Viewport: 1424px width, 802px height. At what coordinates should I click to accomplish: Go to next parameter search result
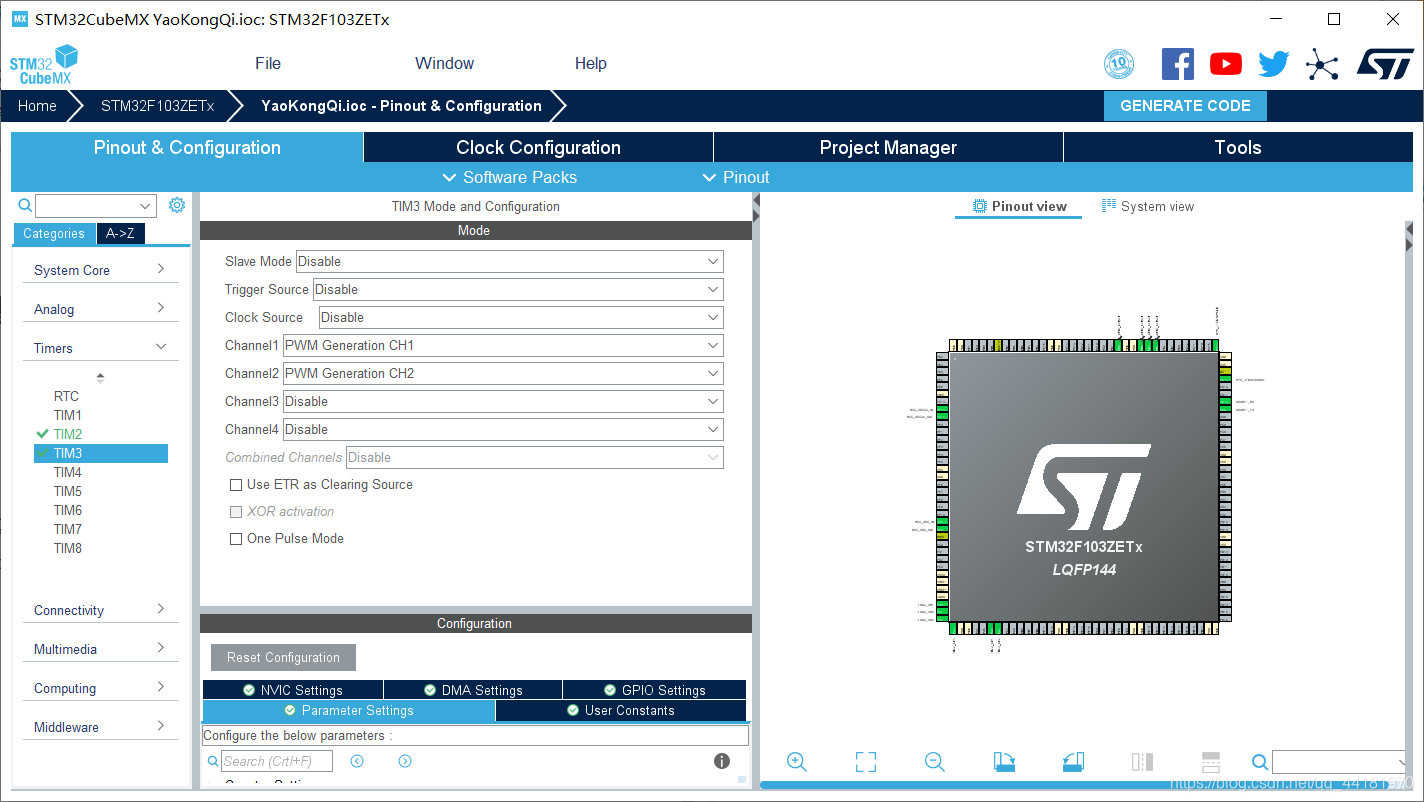coord(405,761)
